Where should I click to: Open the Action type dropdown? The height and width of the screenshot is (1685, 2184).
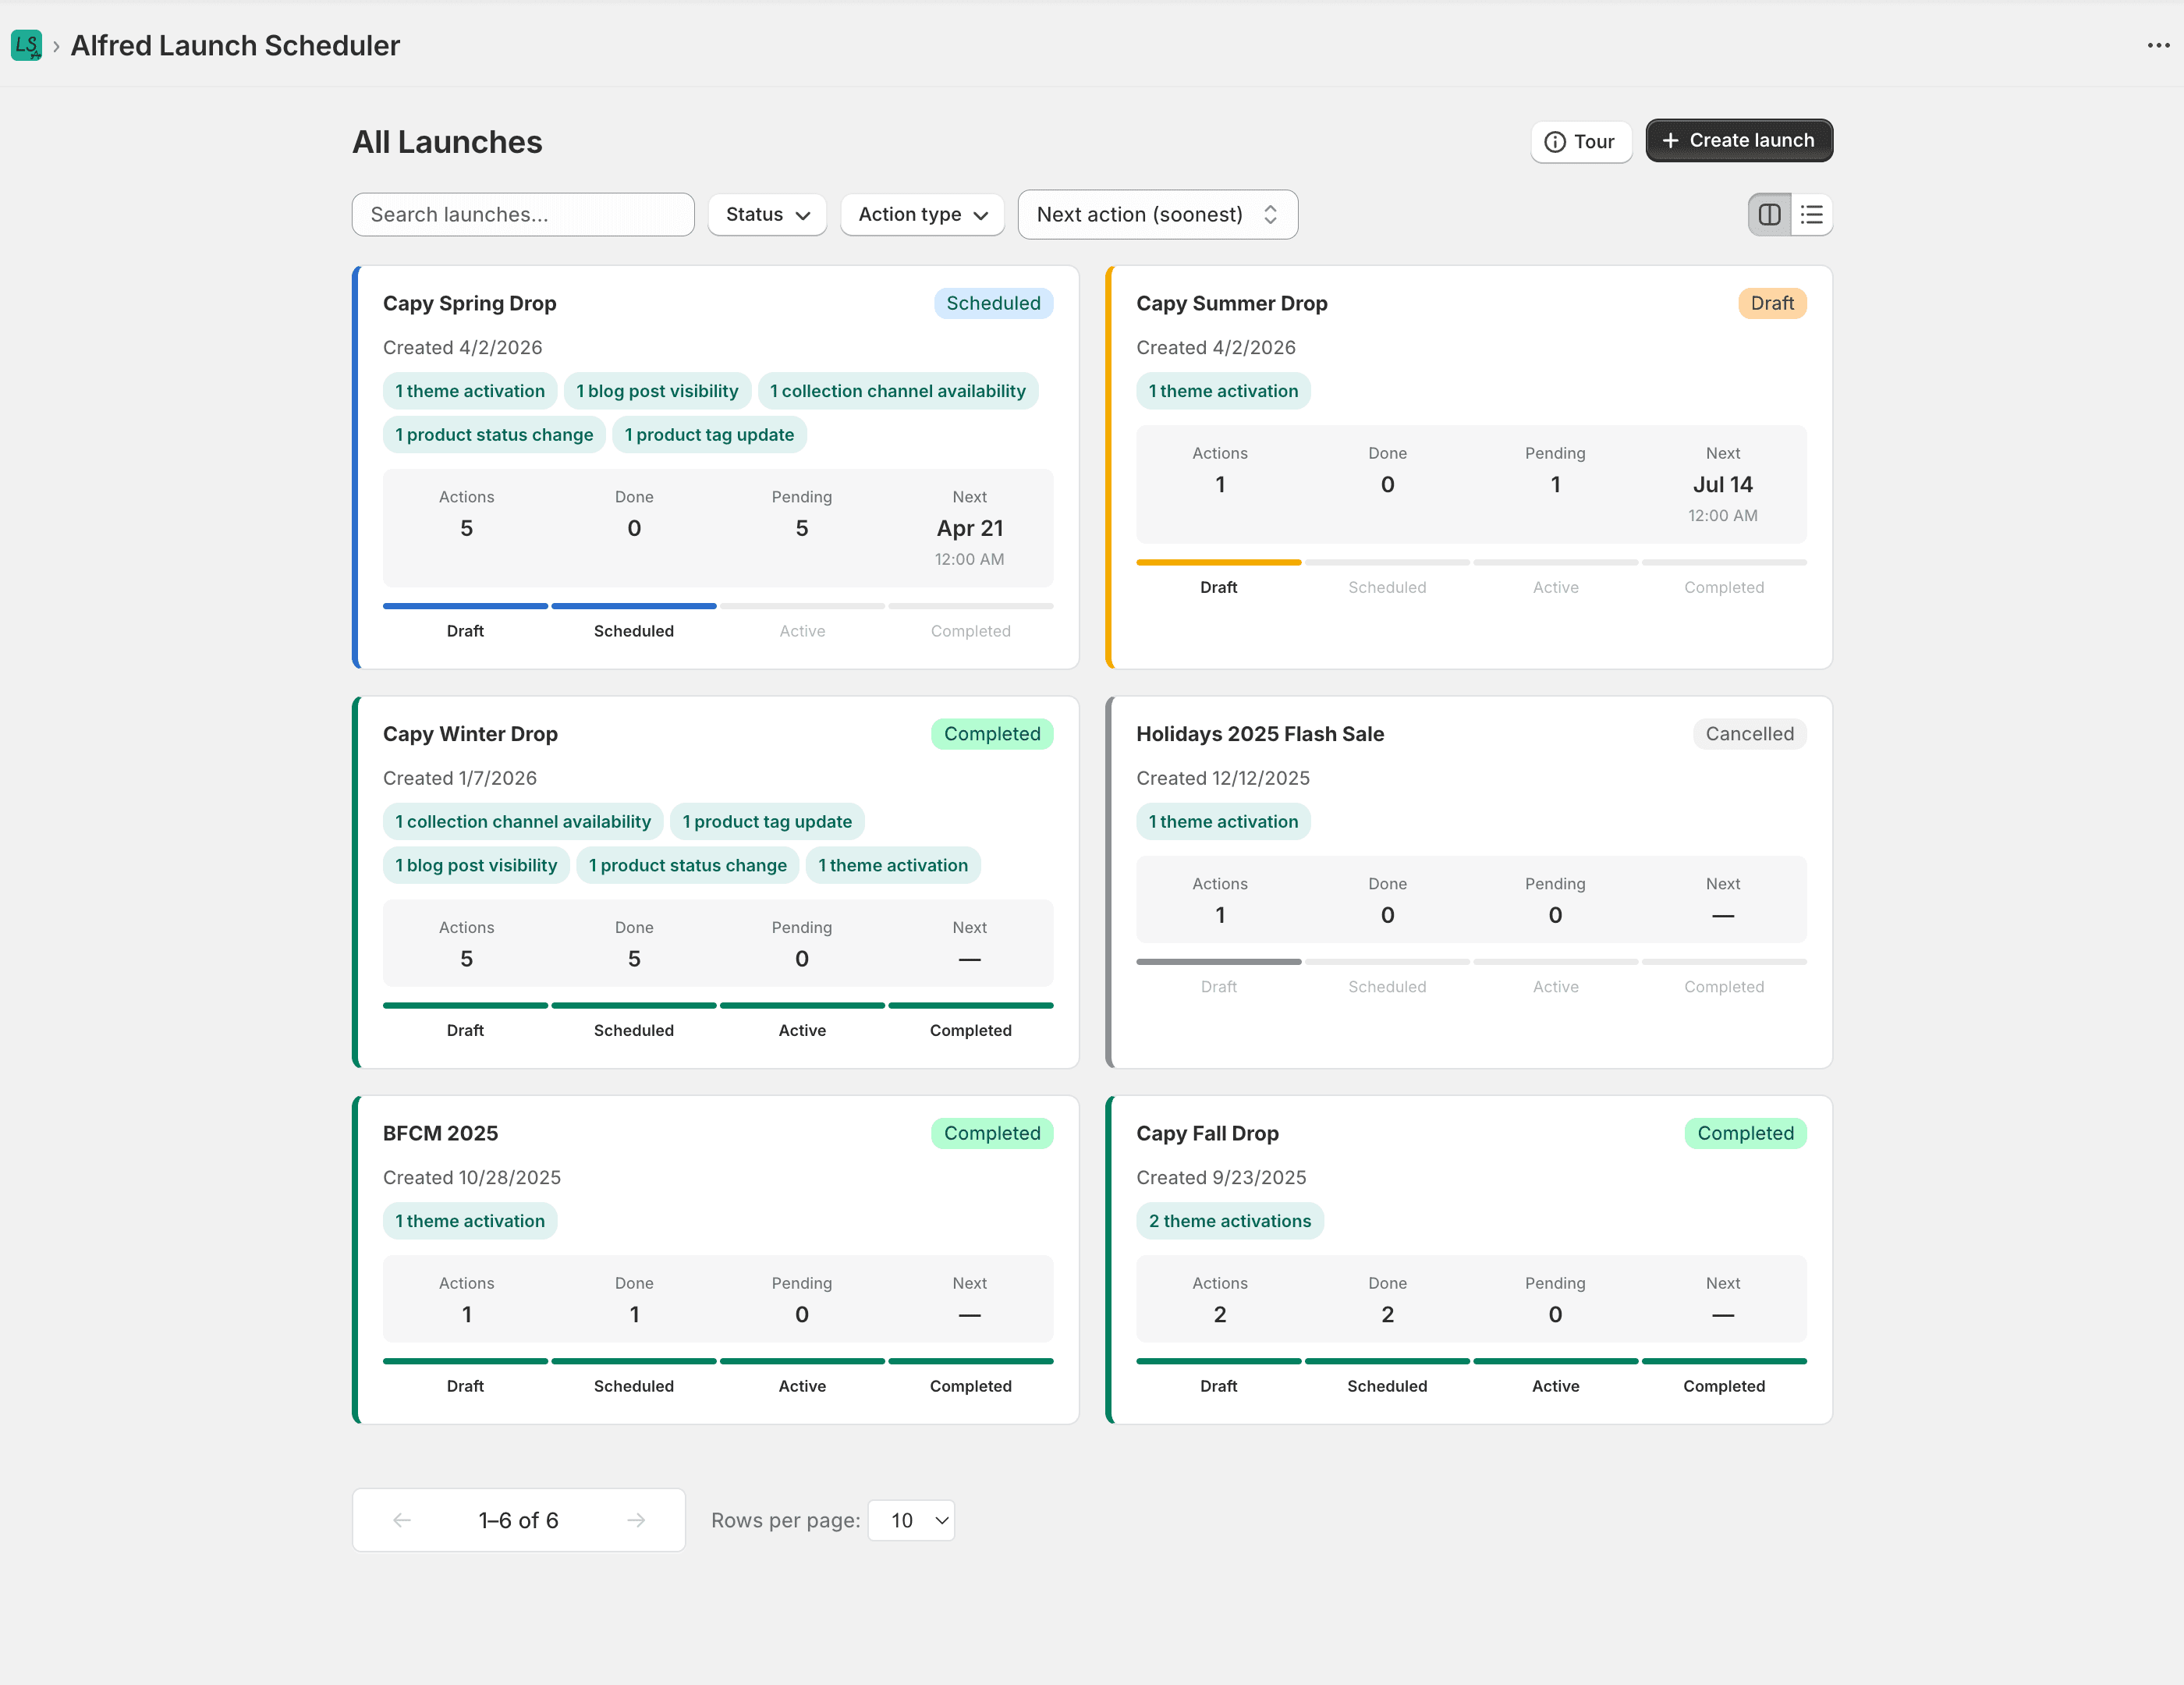point(921,214)
